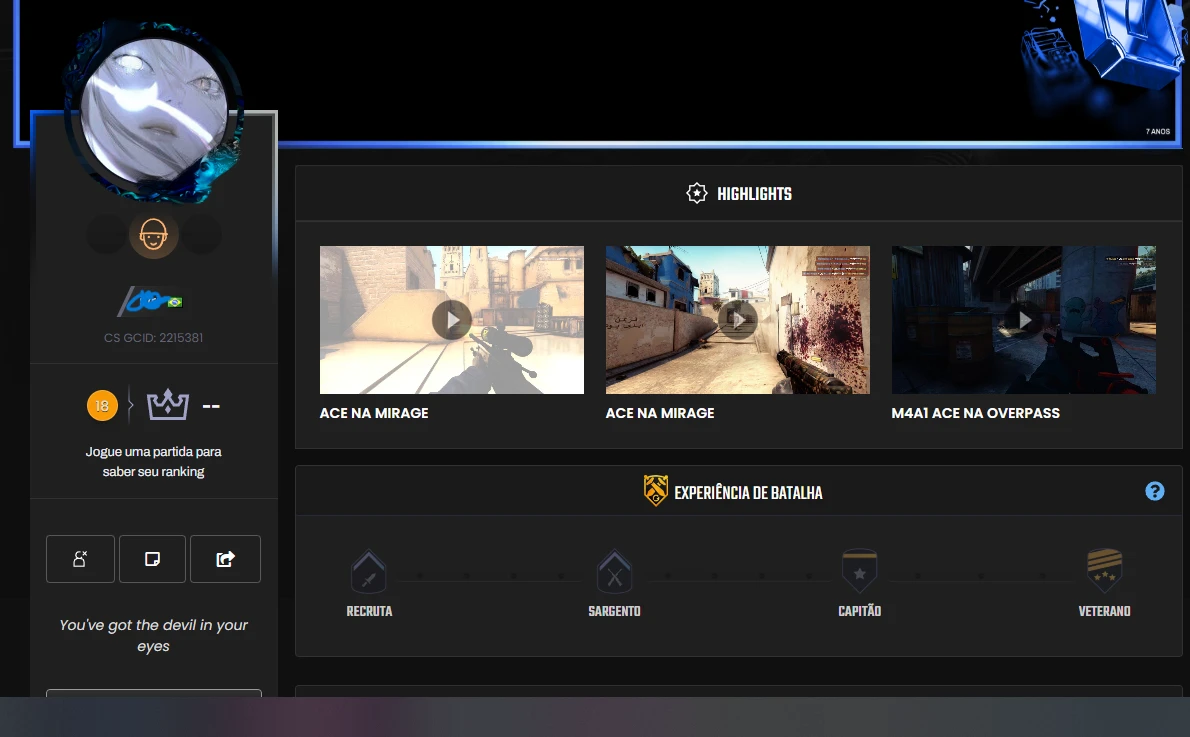Open the M4A1 ACE NA OVERPASS title
The height and width of the screenshot is (737, 1190).
click(975, 413)
